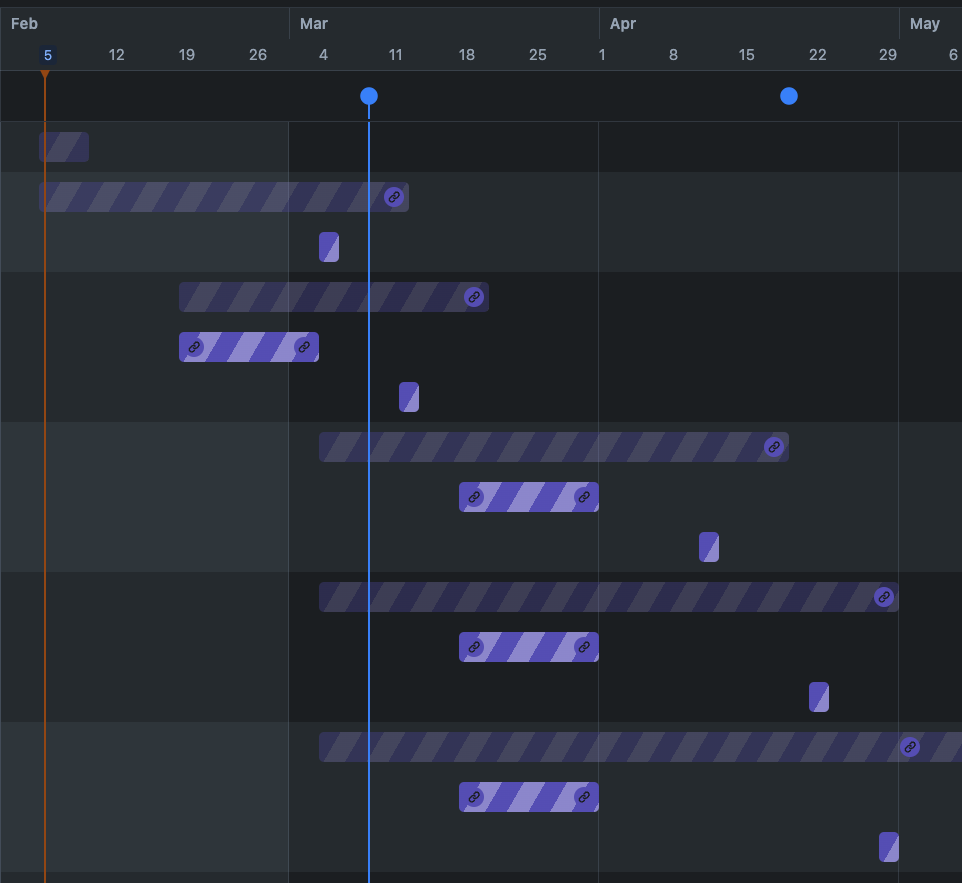Click link icon ending the Feb 5–Mar 12 bar
Screen dimensions: 962x883
click(x=394, y=197)
